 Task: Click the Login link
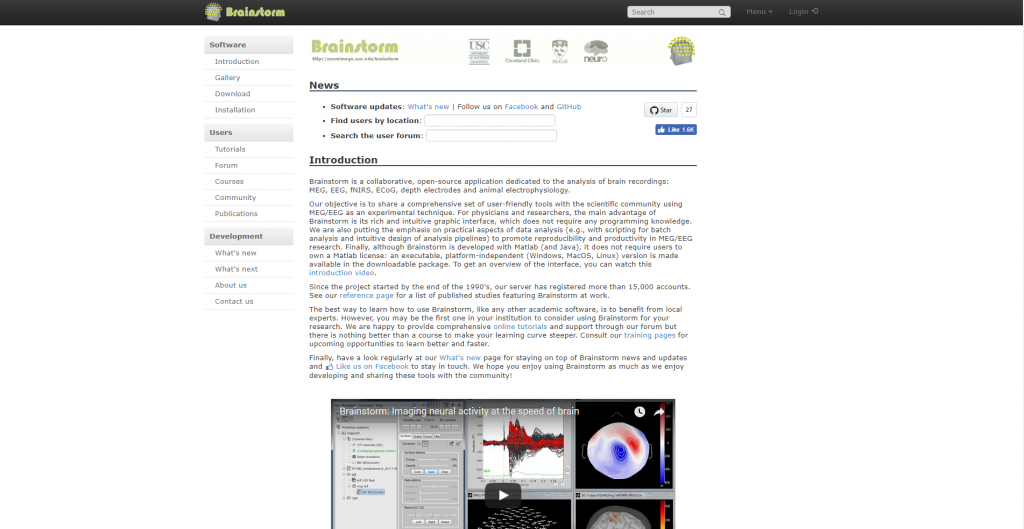[803, 12]
